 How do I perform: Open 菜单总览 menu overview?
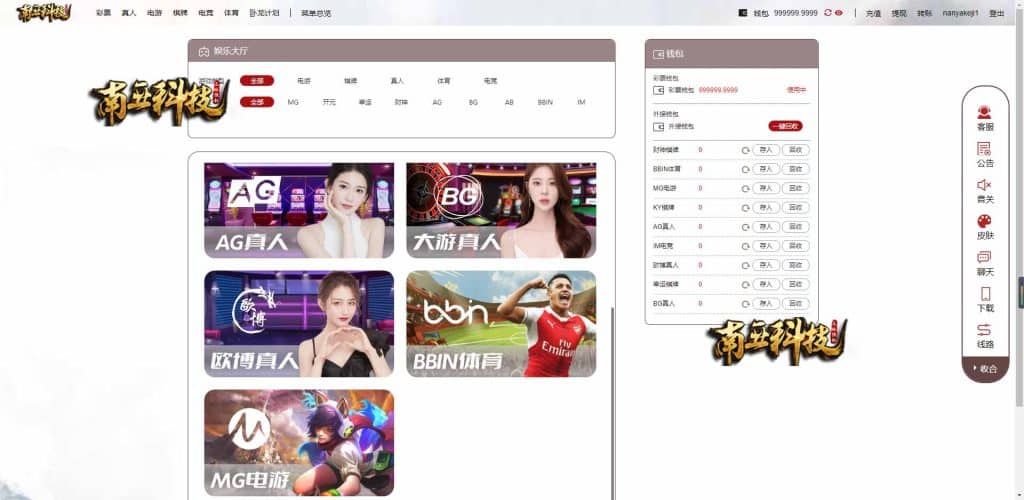click(x=316, y=12)
